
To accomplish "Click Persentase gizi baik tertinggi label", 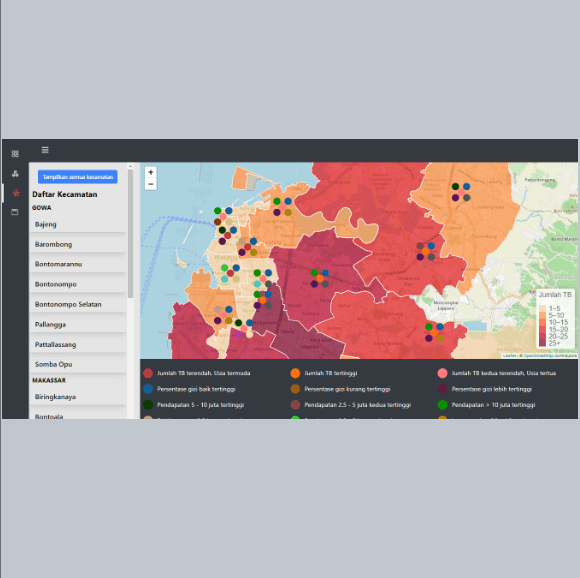I will click(196, 389).
